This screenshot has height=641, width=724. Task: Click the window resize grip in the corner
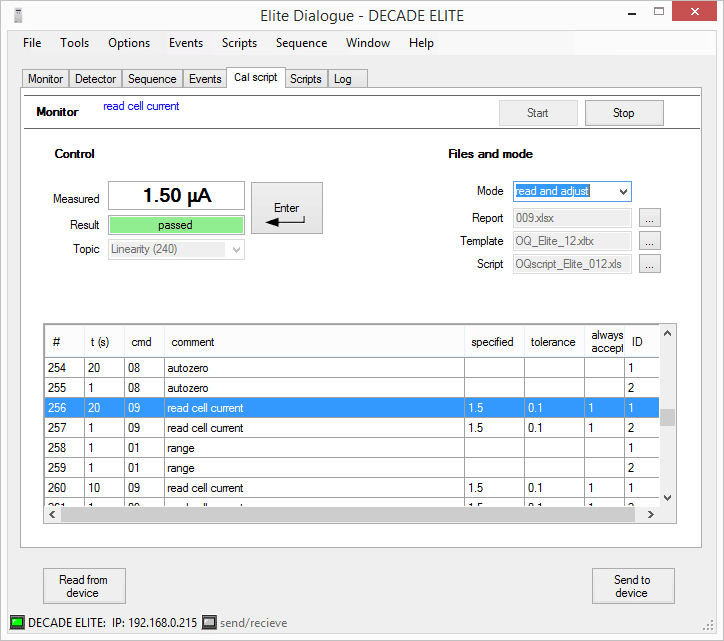coord(708,626)
